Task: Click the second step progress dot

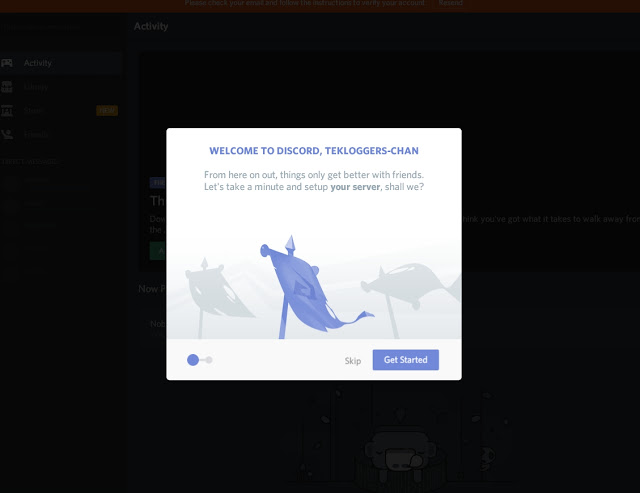Action: coord(209,360)
